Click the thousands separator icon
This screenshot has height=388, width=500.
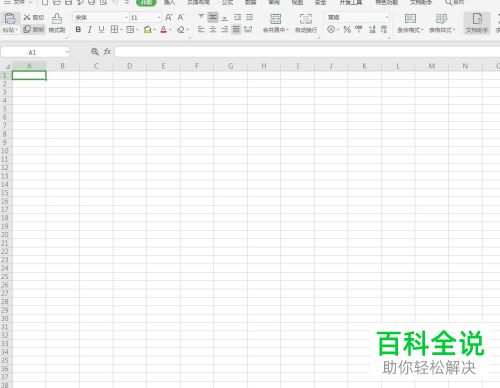point(359,29)
